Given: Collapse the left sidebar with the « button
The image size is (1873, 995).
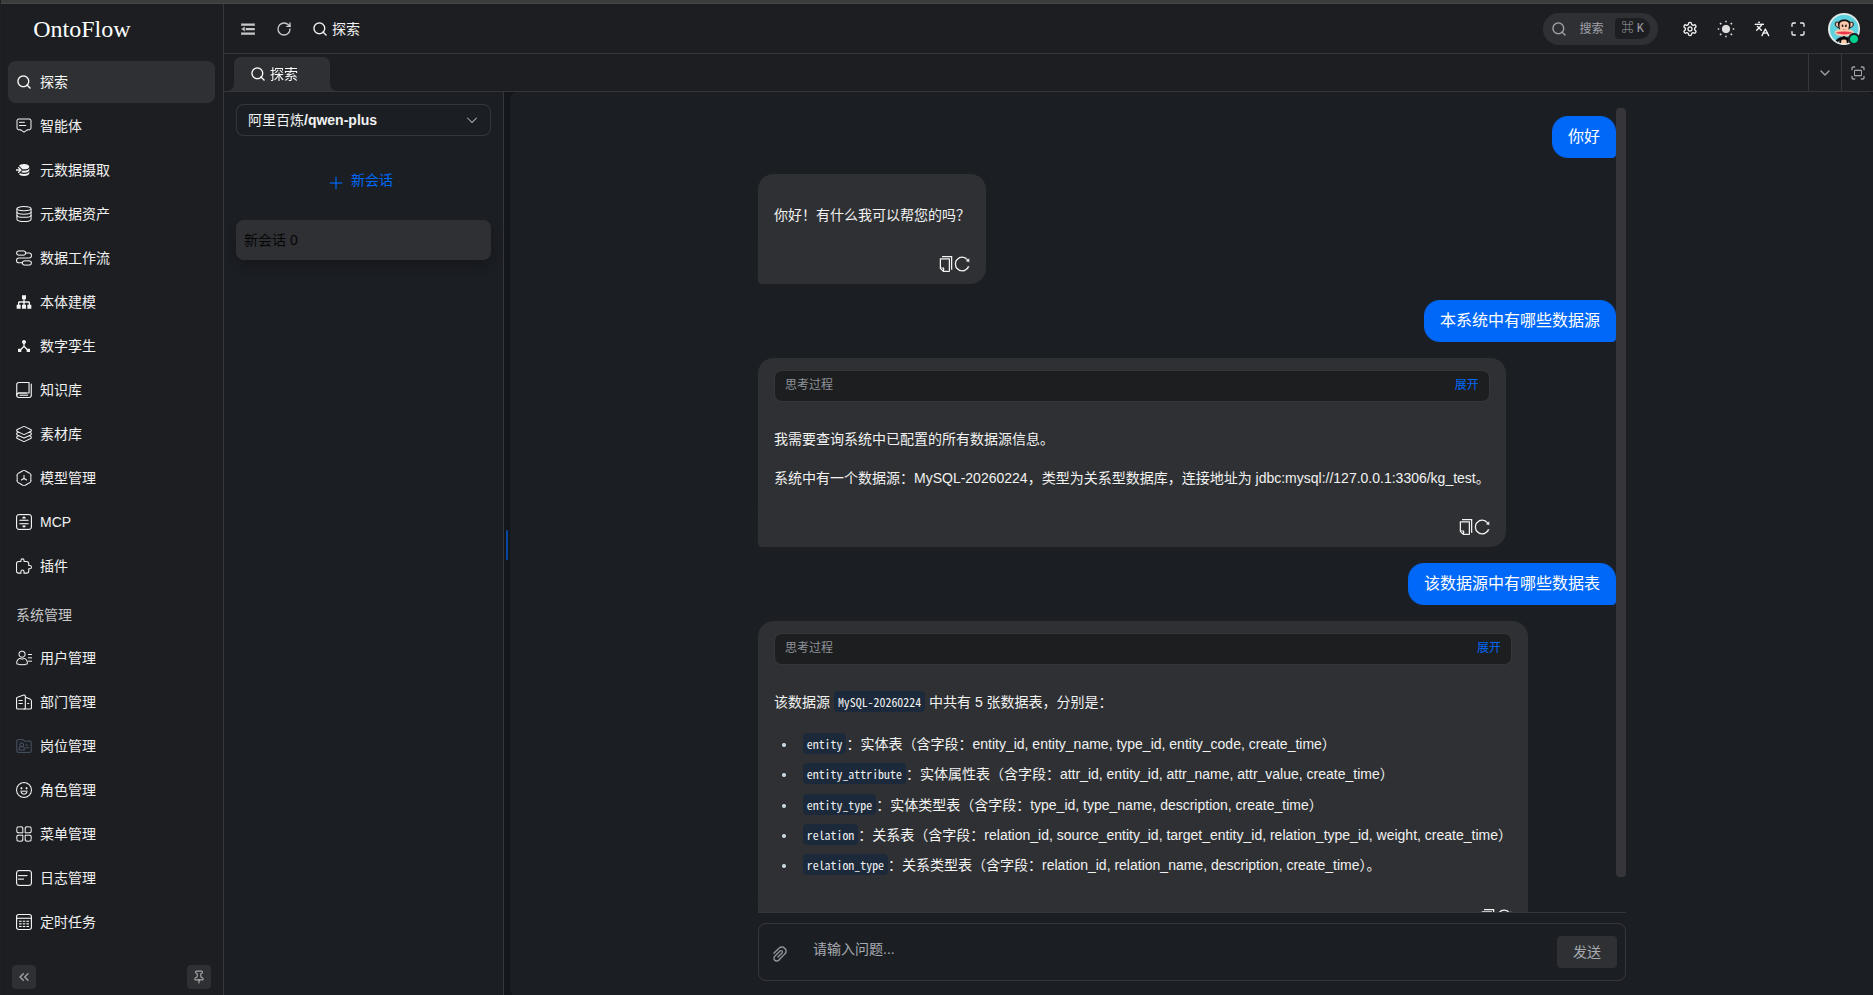Looking at the screenshot, I should (x=23, y=976).
